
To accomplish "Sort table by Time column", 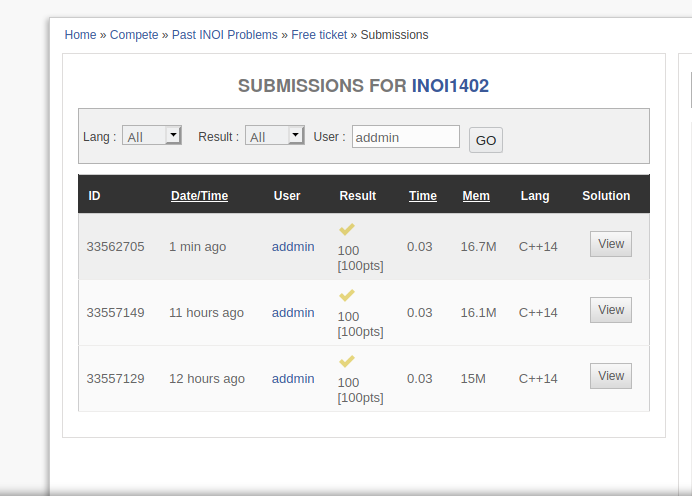I will (x=423, y=195).
